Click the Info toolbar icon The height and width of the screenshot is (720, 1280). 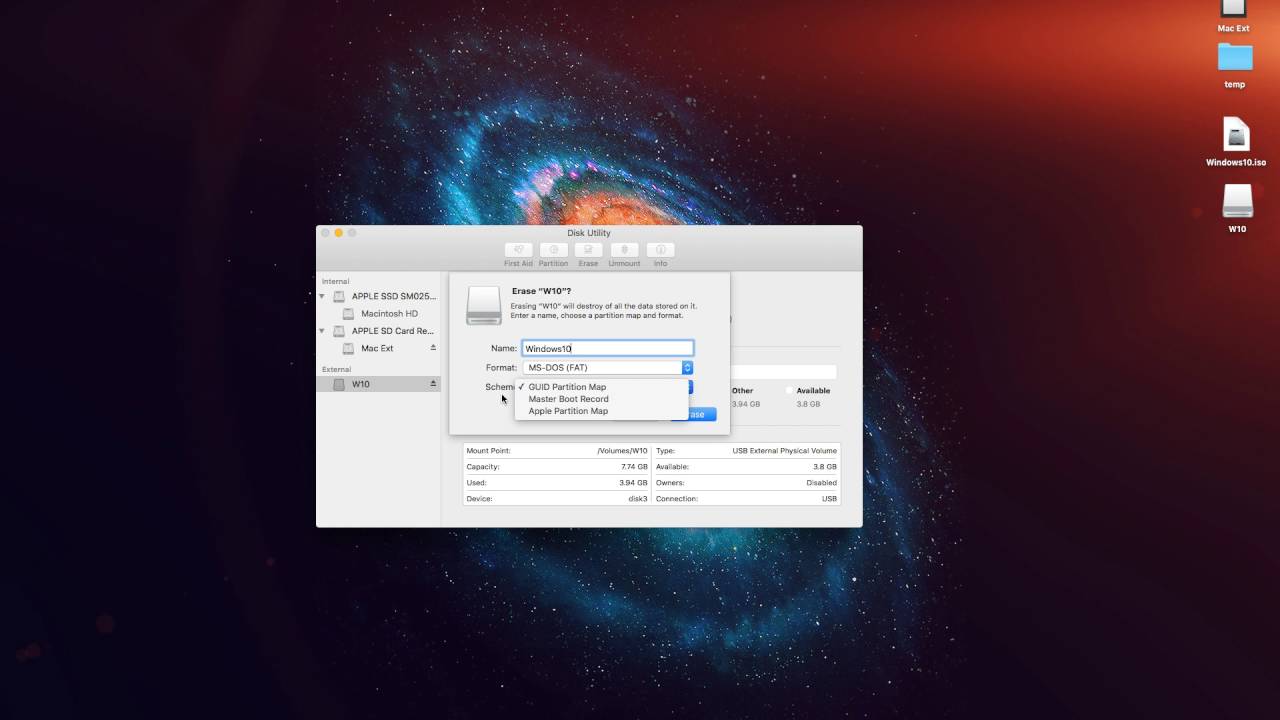(x=660, y=250)
